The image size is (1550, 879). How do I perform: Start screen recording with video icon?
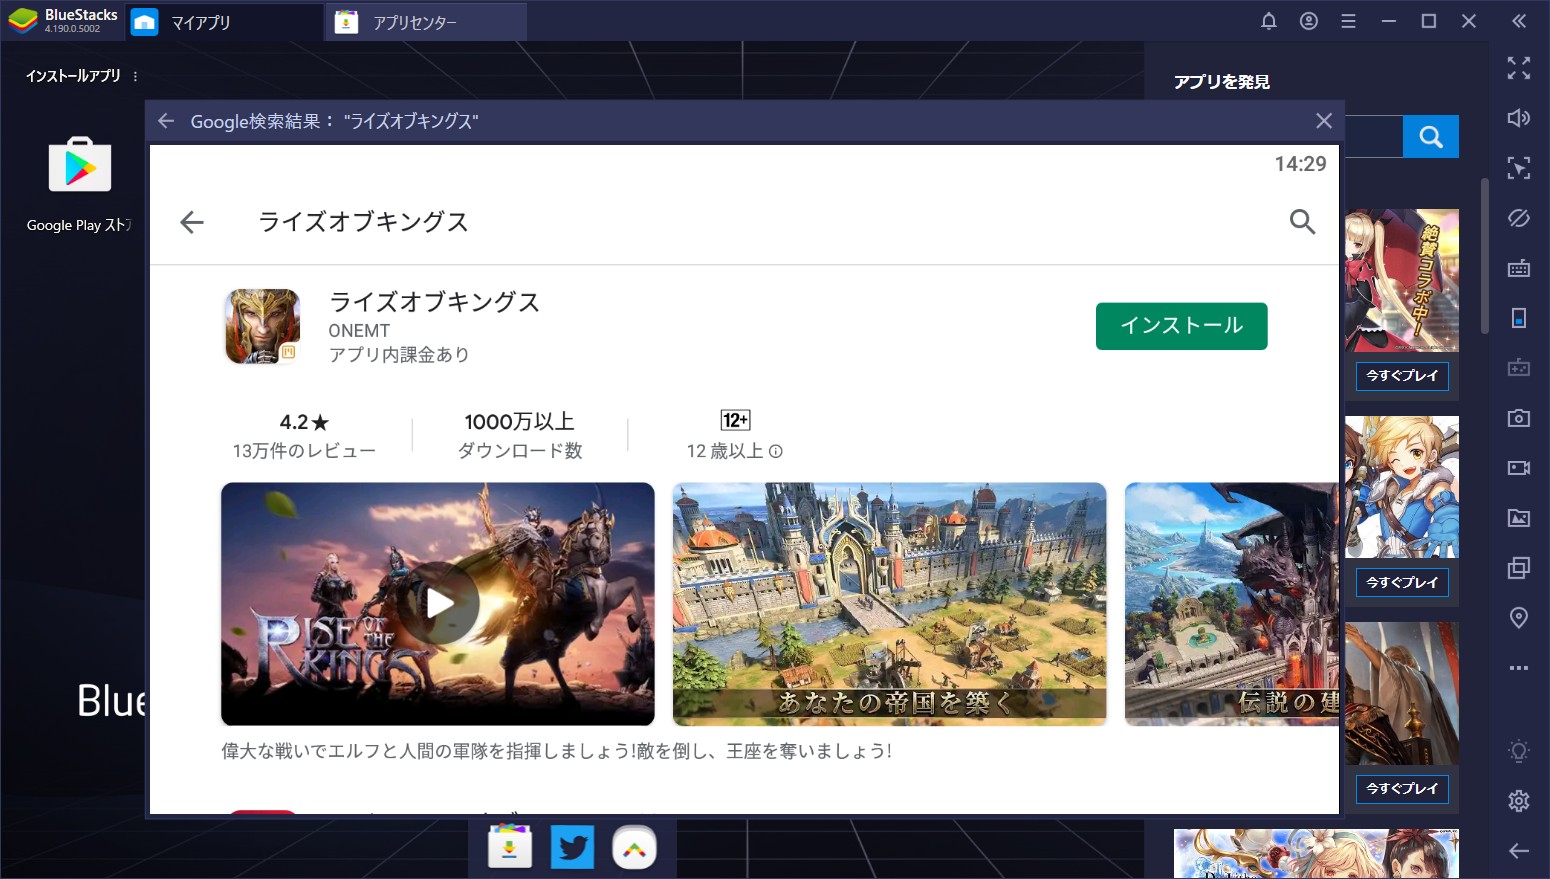pos(1519,468)
